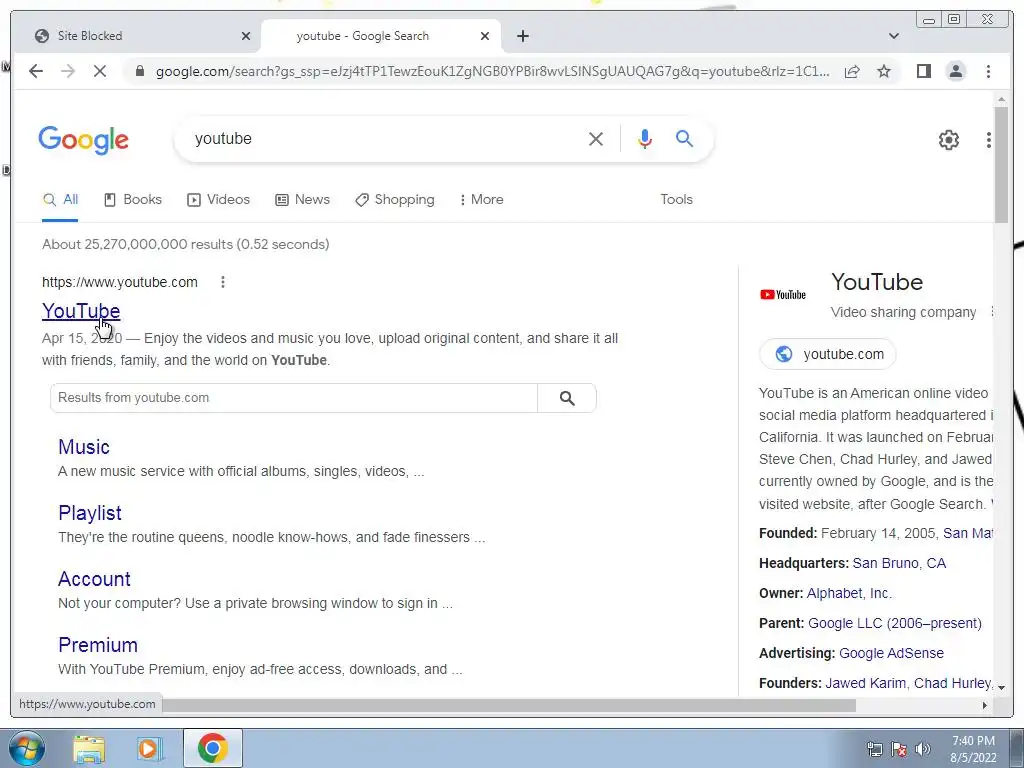This screenshot has height=768, width=1024.
Task: Open the Playlist sitelink
Action: pyautogui.click(x=89, y=513)
